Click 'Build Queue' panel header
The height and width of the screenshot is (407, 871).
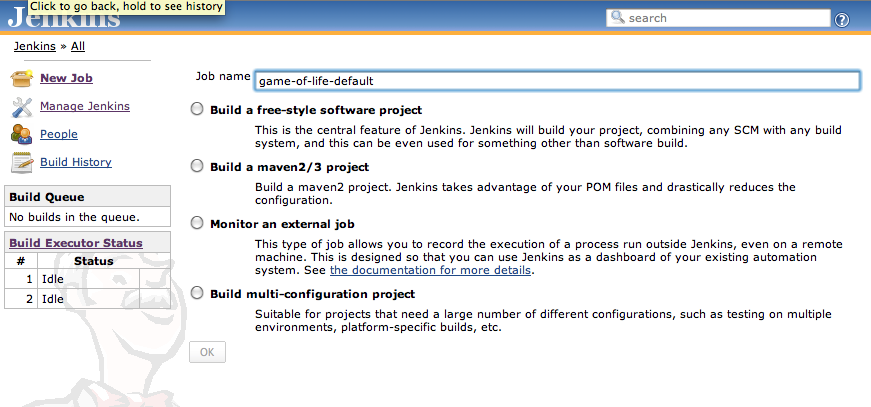coord(87,197)
